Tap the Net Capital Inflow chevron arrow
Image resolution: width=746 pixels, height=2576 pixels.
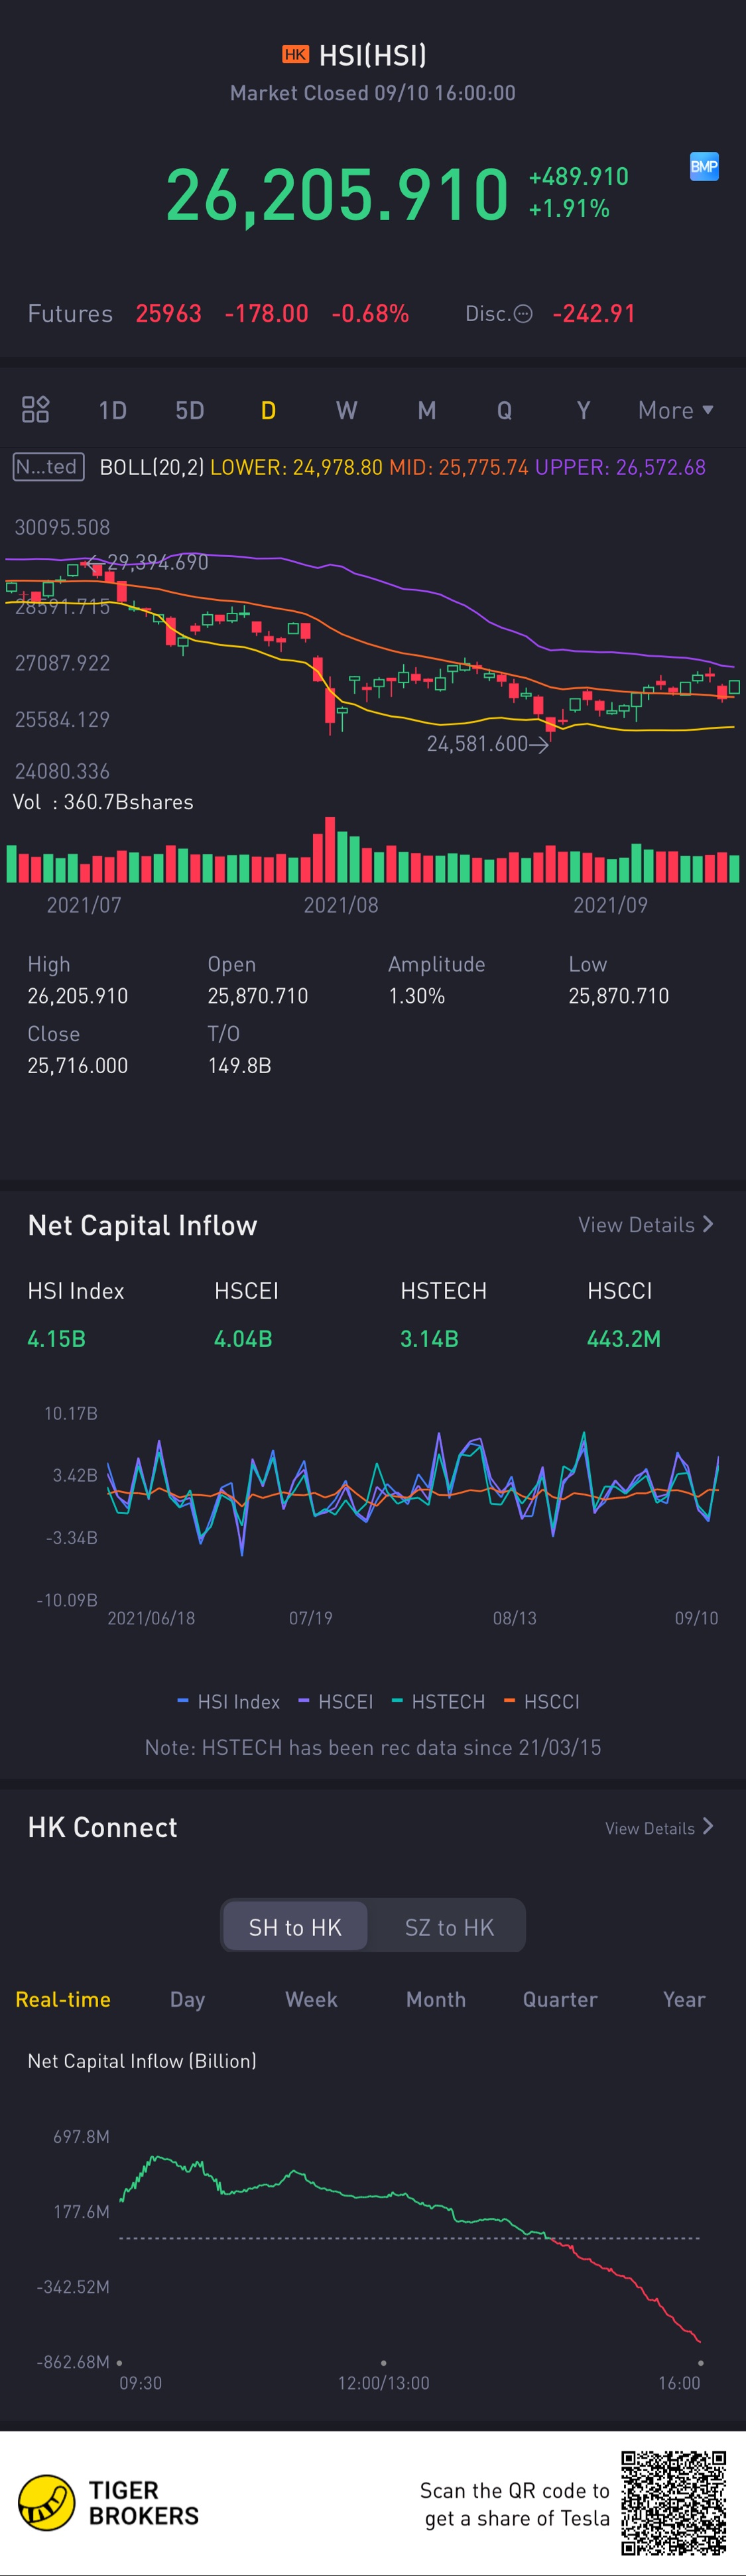[709, 1224]
